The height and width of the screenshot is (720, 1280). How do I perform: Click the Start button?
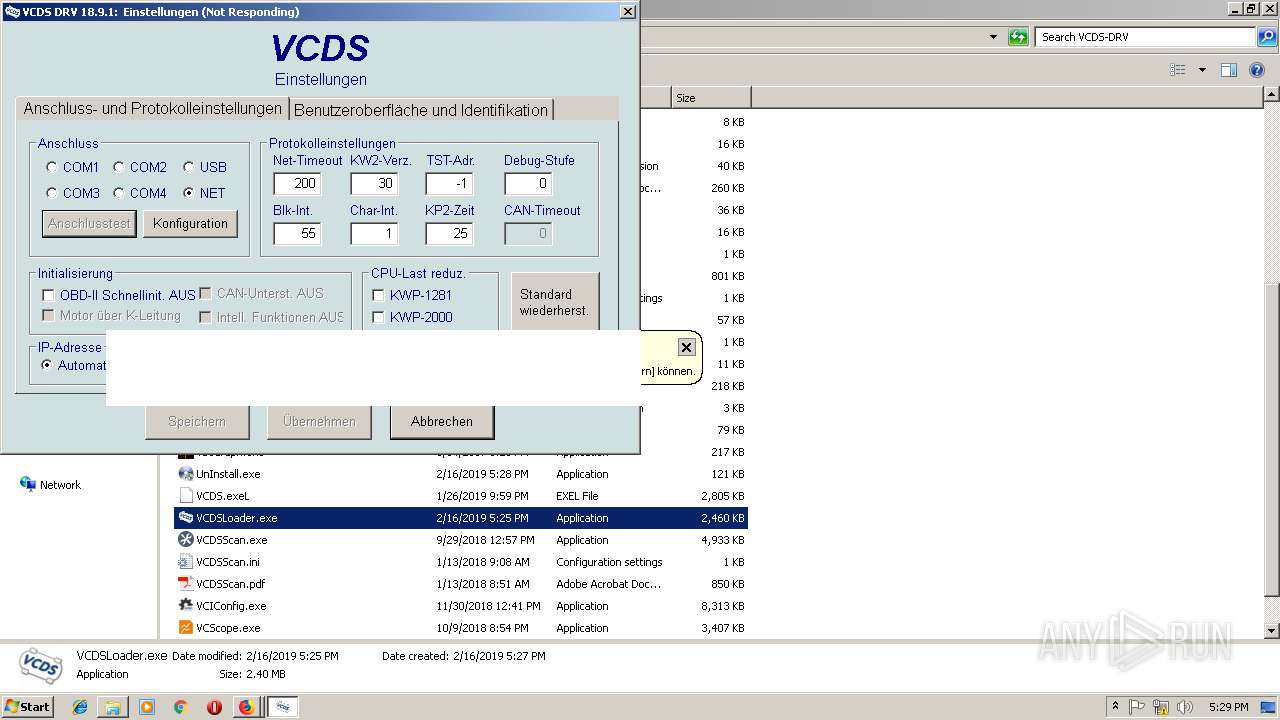coord(27,707)
